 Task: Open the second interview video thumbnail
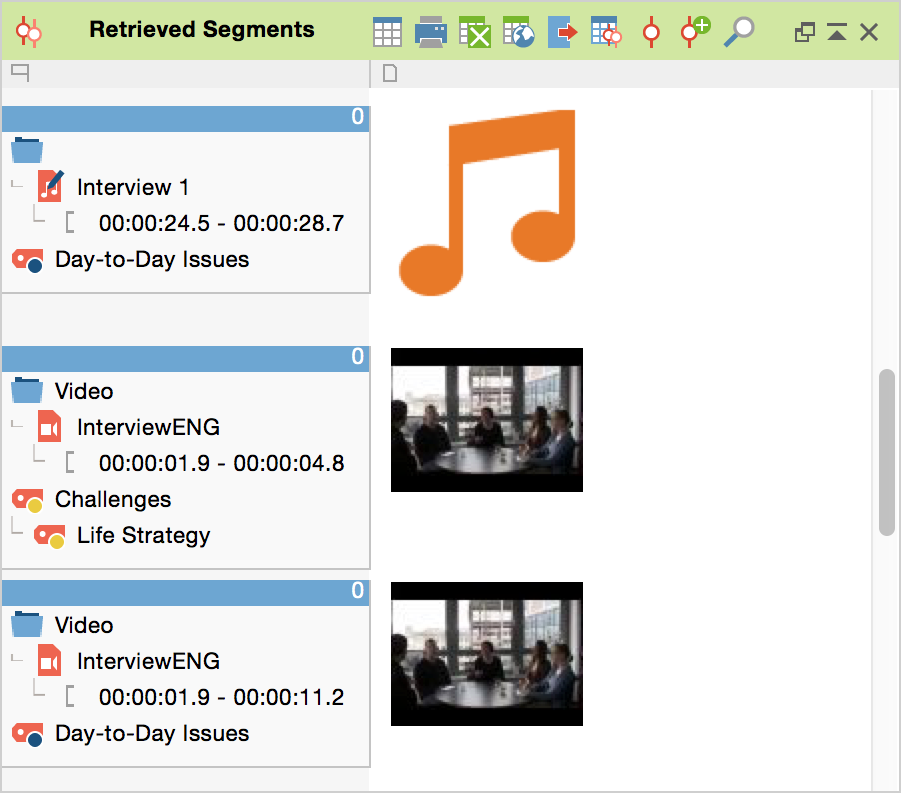click(x=486, y=654)
